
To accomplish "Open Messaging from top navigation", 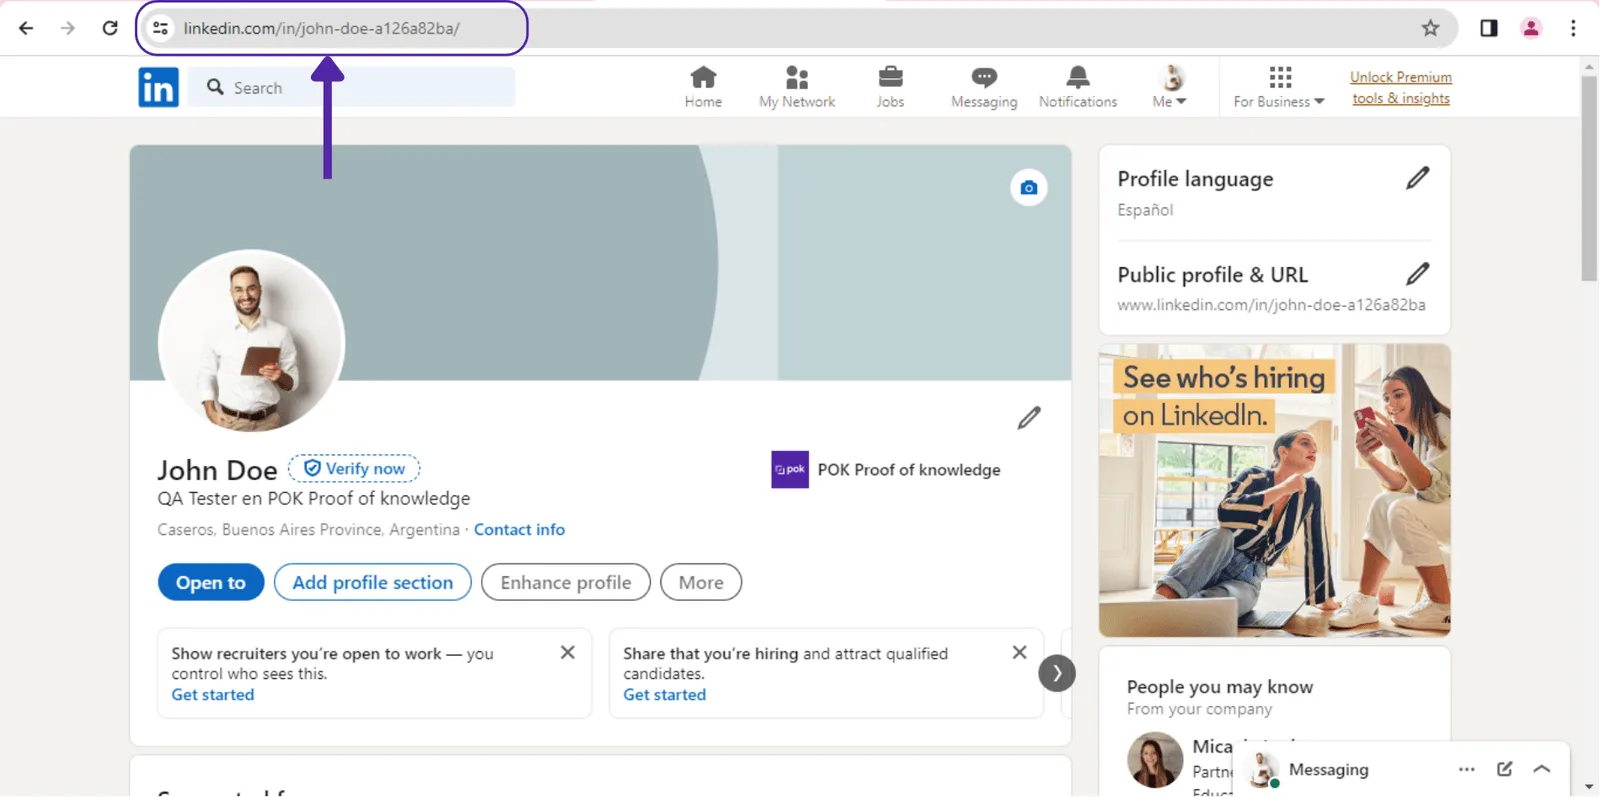I will coord(984,87).
